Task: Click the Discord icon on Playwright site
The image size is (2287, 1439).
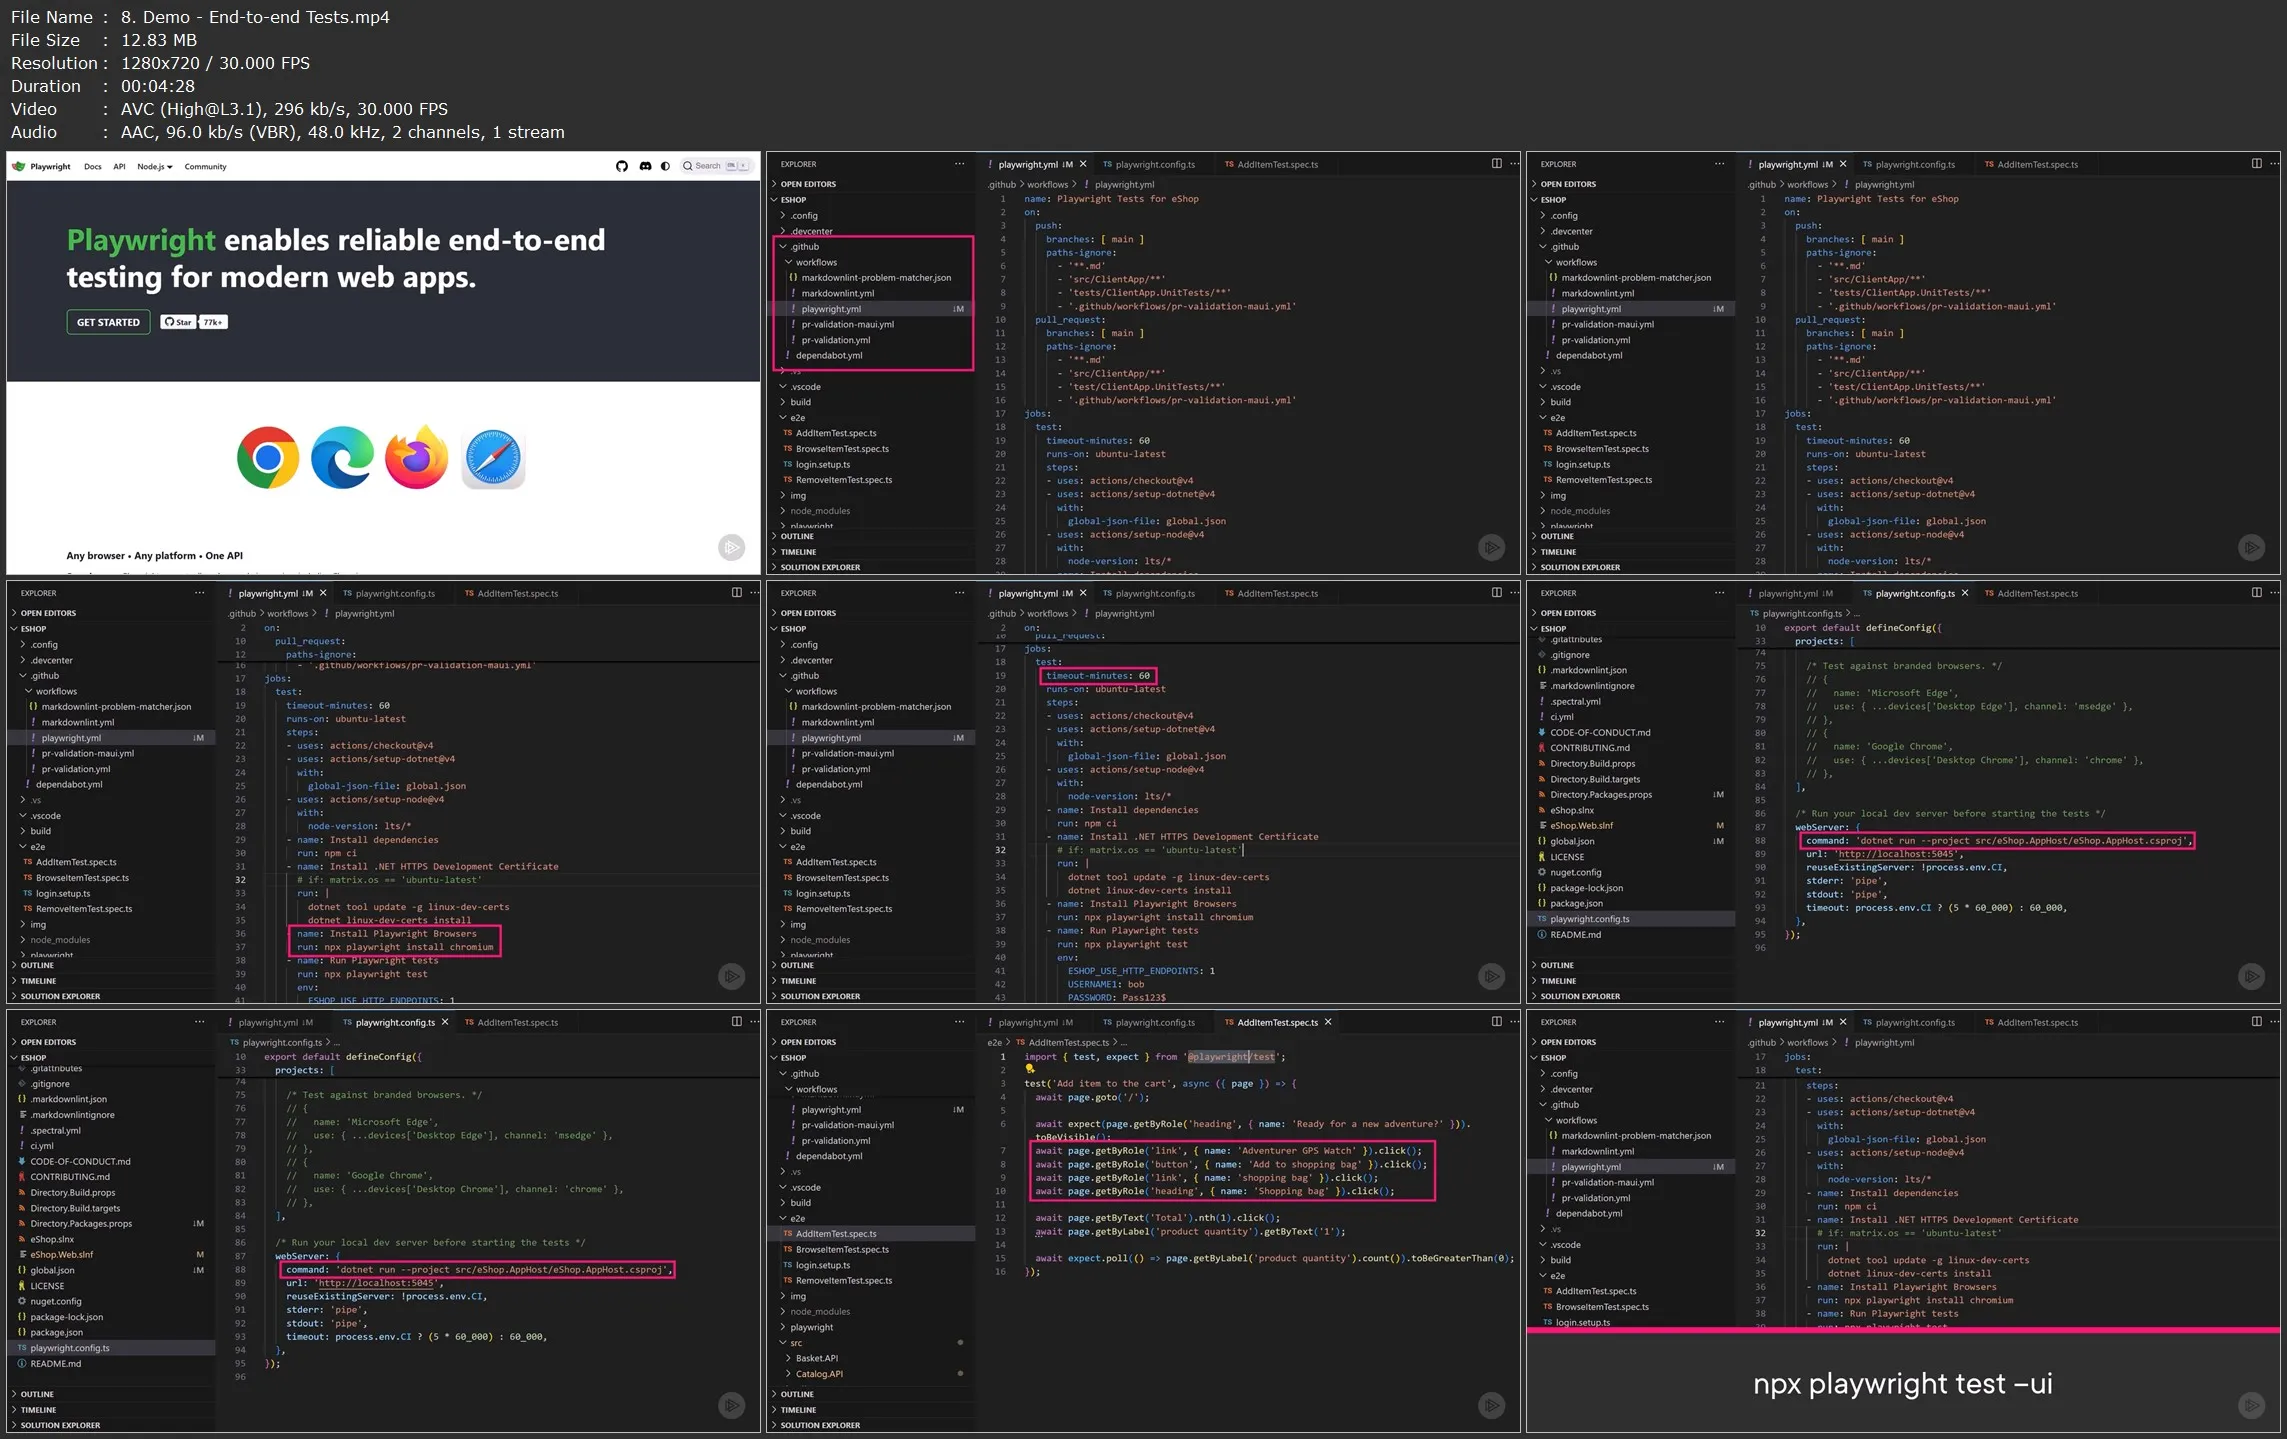Action: click(645, 166)
